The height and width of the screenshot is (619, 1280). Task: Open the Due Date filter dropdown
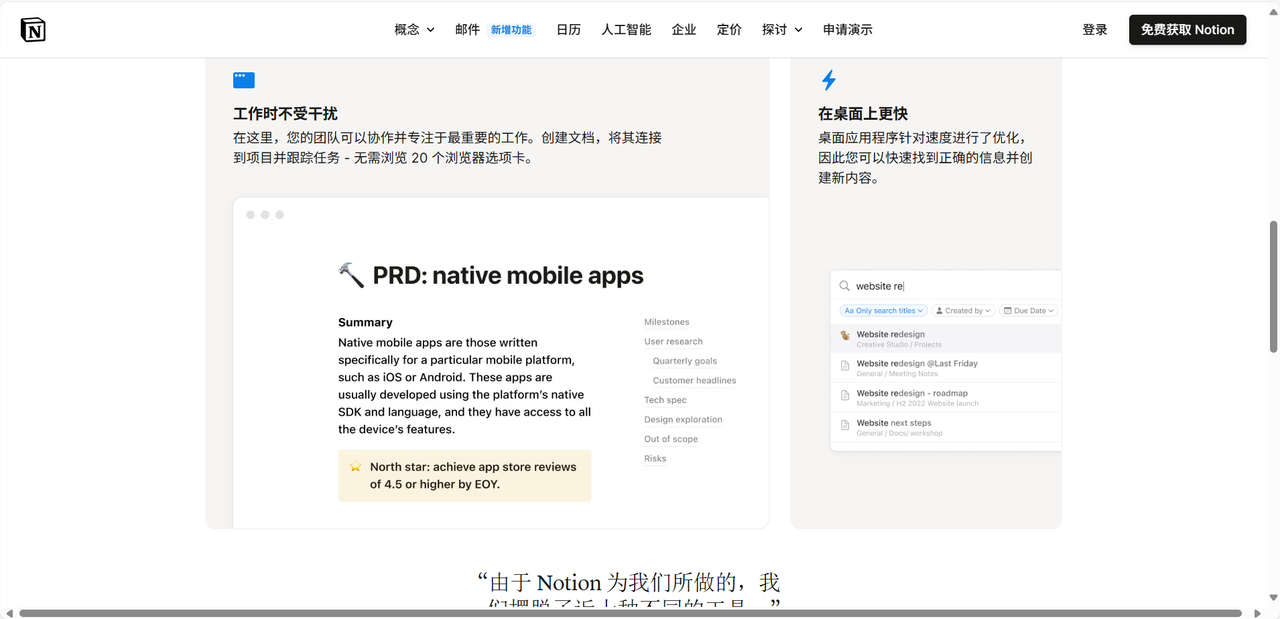click(x=1029, y=311)
